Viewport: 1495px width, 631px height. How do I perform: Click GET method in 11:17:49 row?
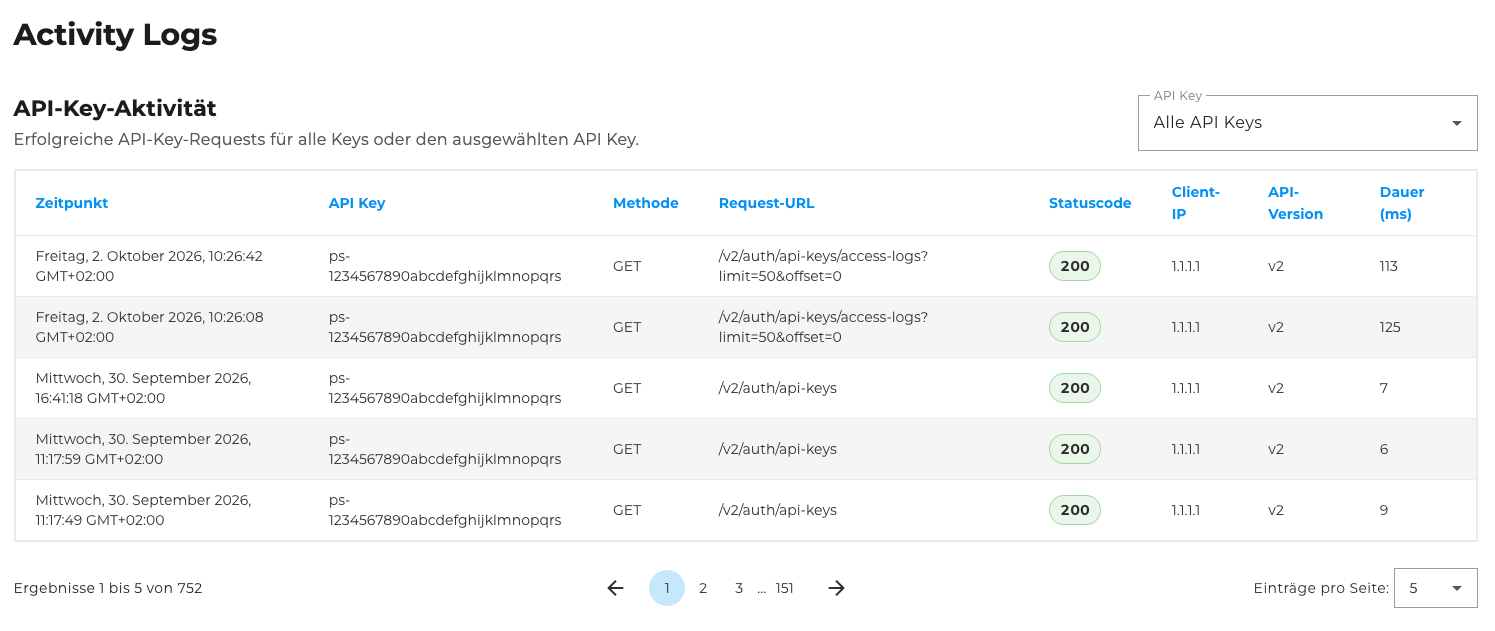627,510
